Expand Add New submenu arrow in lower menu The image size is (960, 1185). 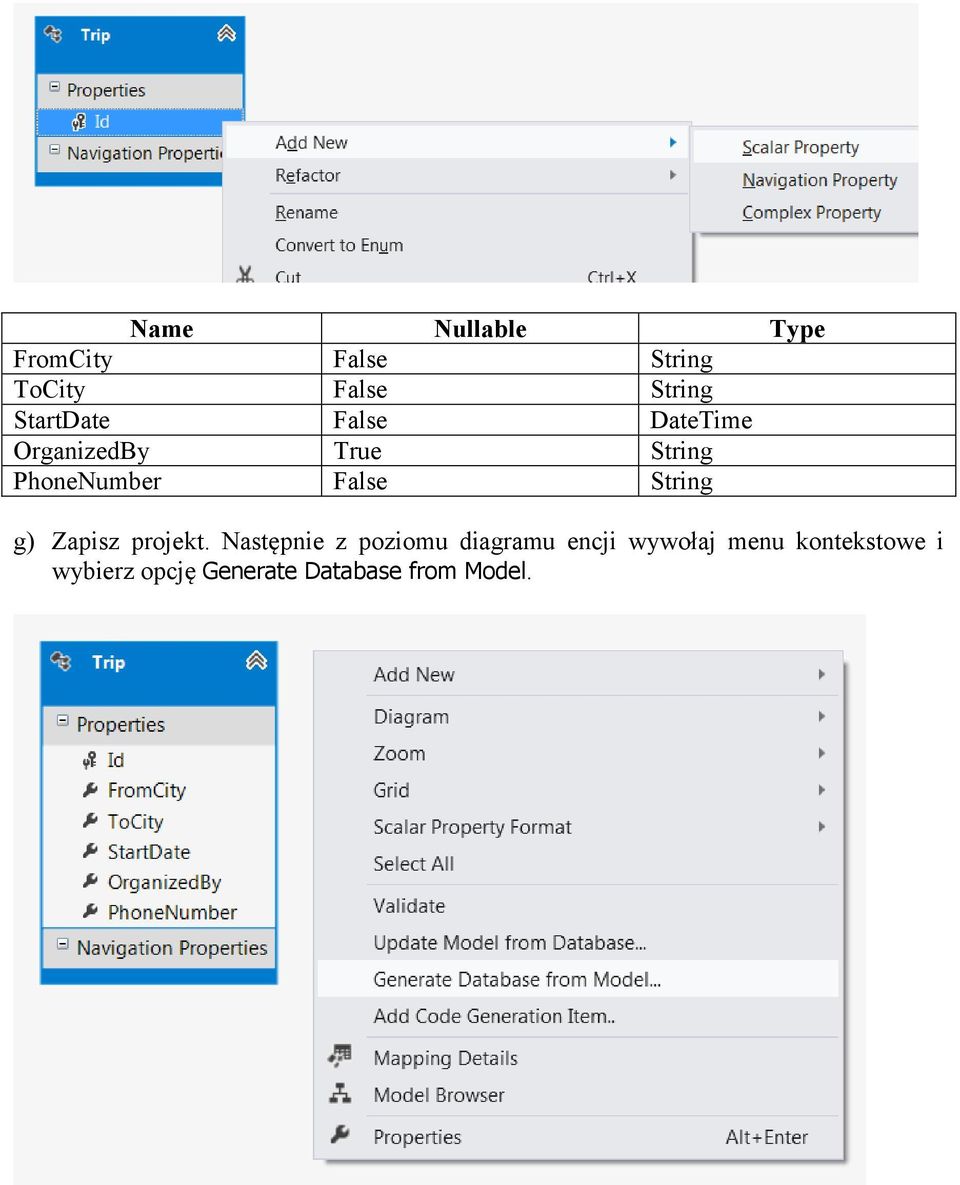(822, 673)
